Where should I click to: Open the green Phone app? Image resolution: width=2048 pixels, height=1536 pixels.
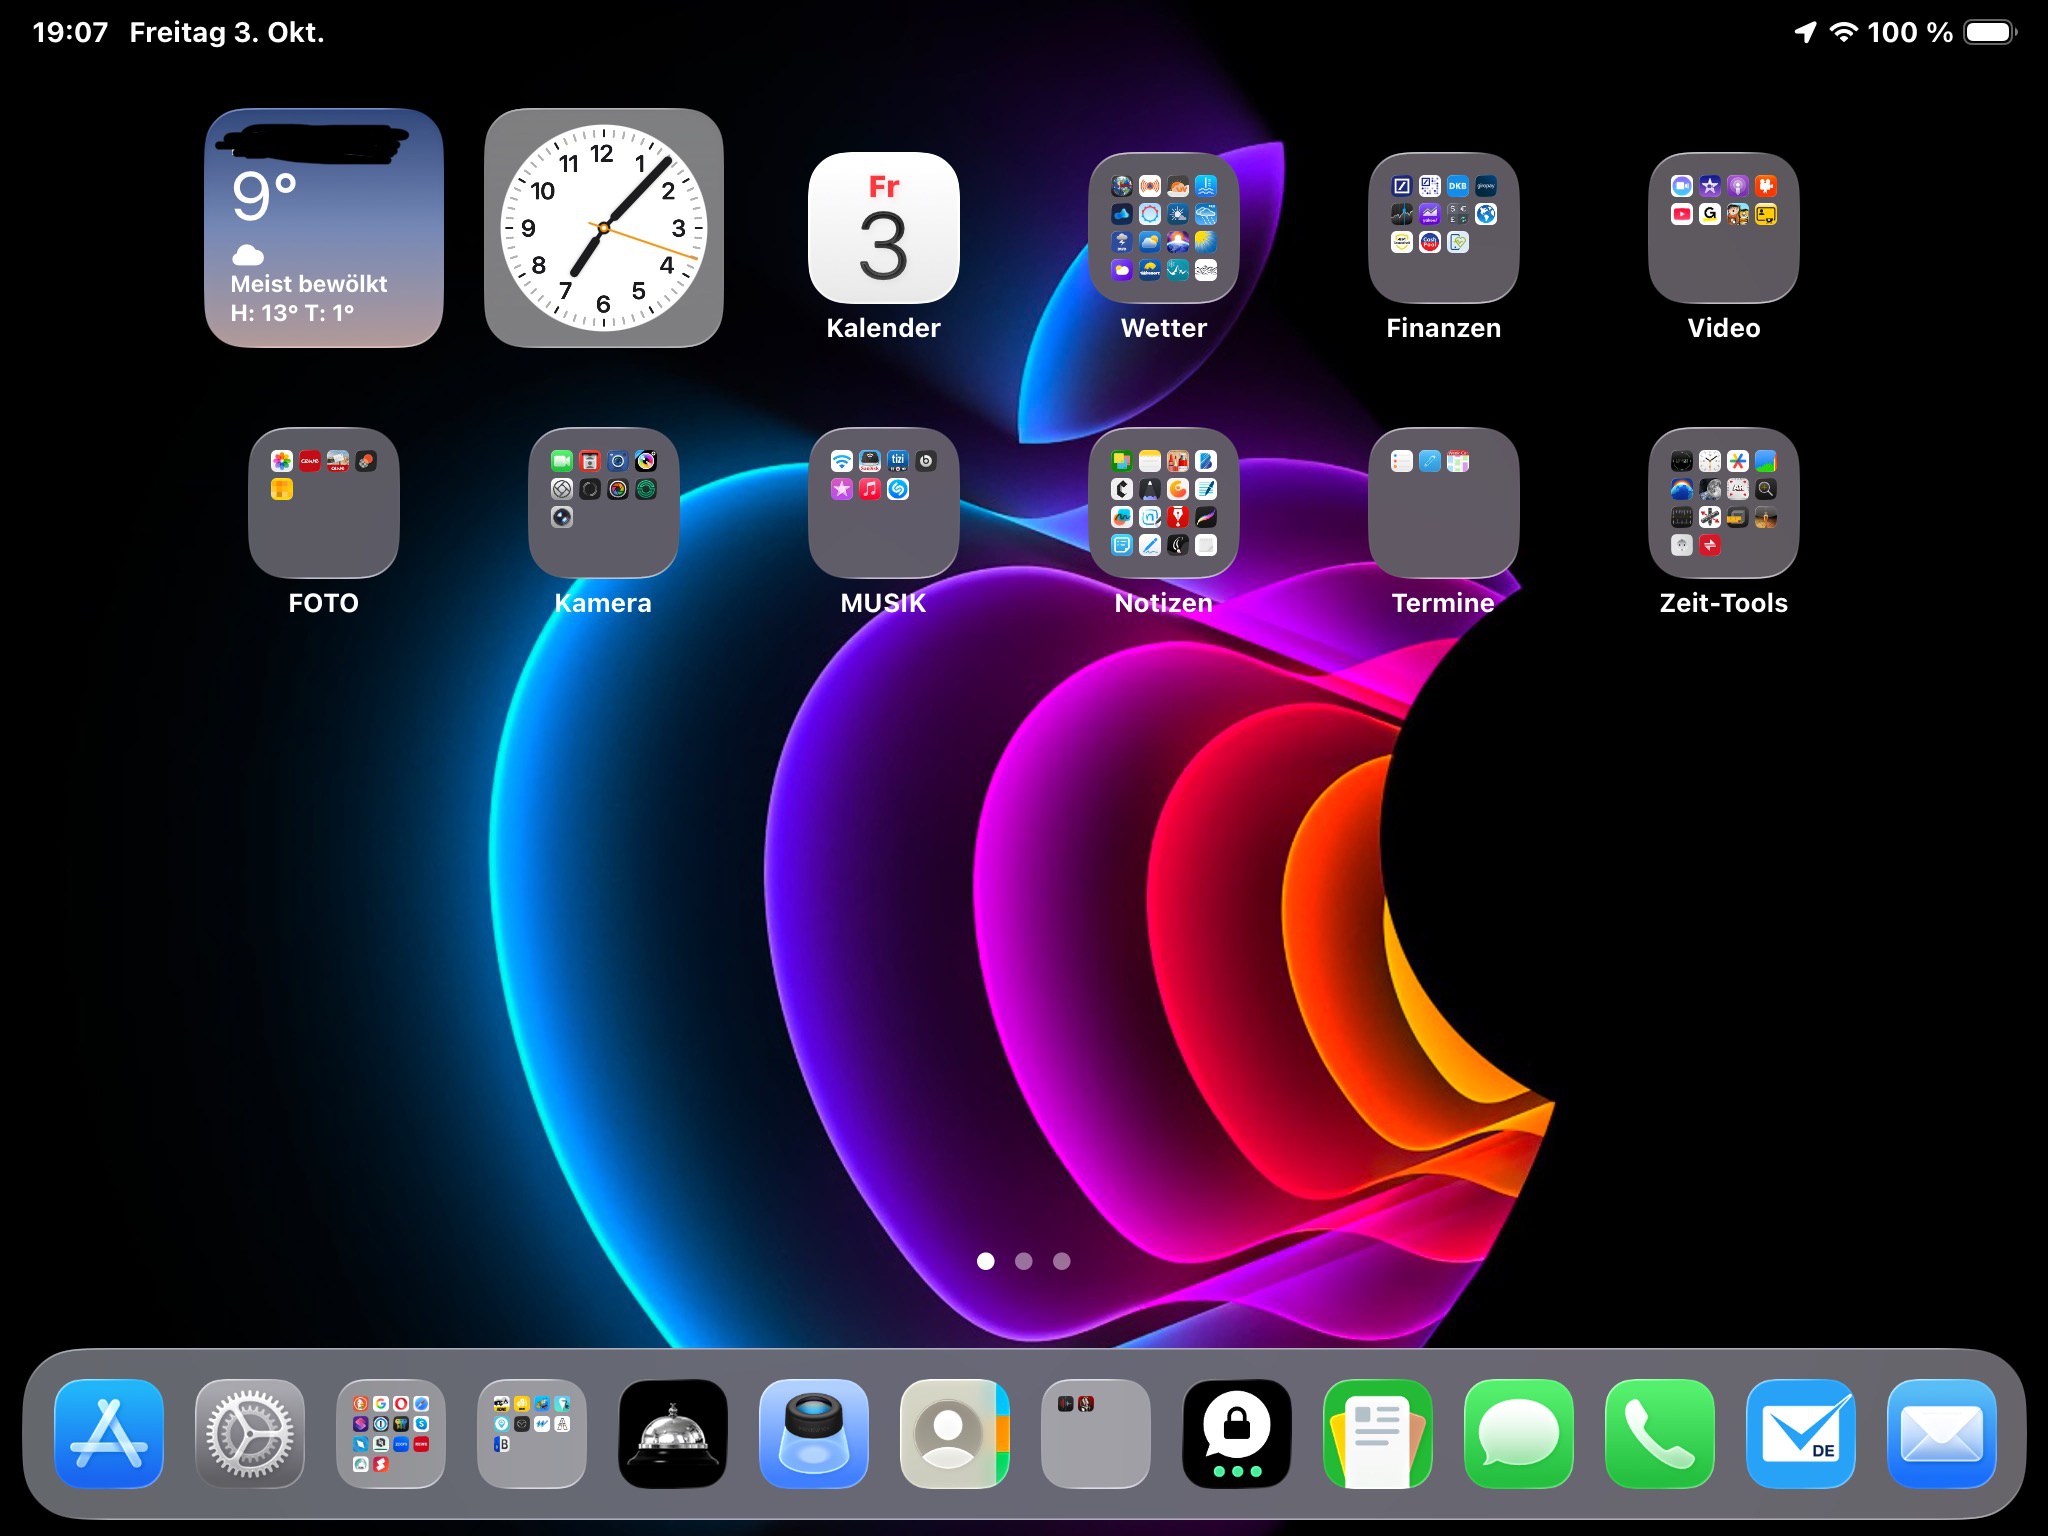point(1659,1433)
